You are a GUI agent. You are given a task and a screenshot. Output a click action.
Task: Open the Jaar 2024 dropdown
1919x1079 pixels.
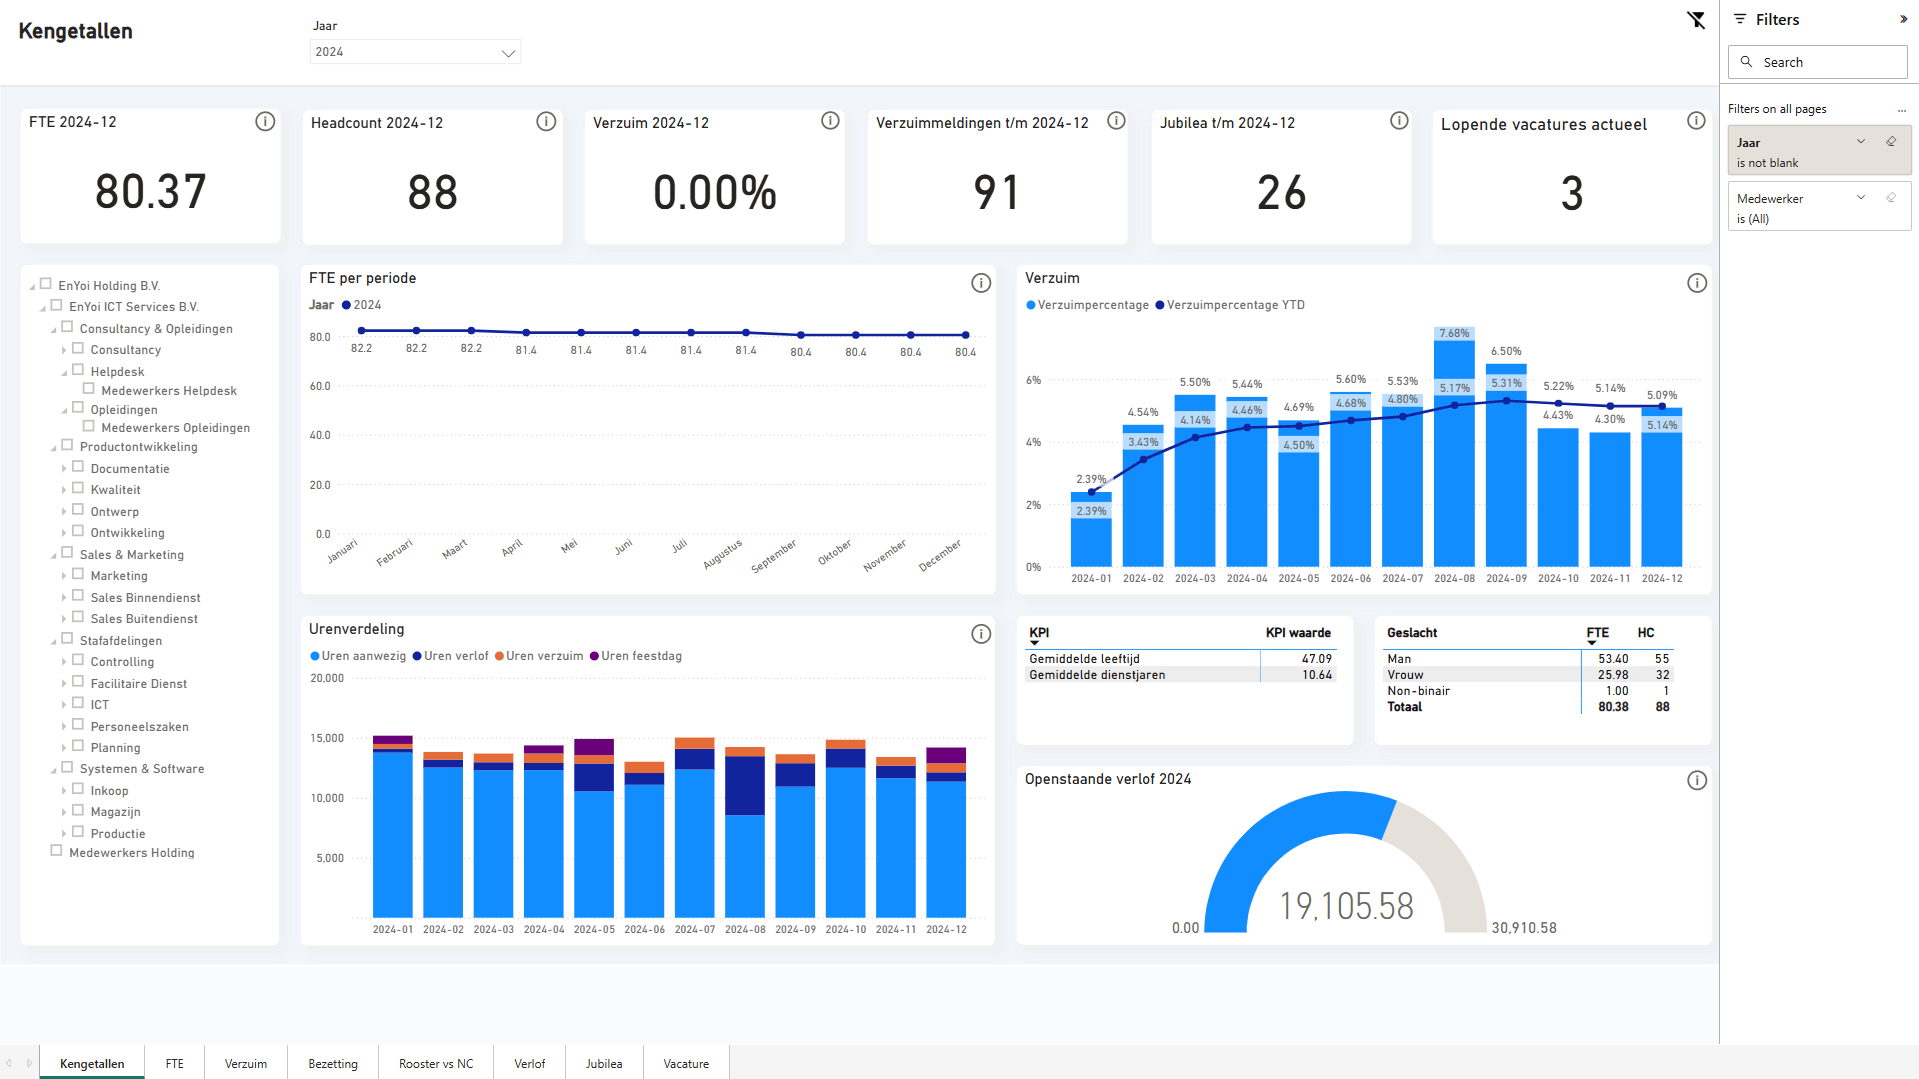[x=415, y=52]
